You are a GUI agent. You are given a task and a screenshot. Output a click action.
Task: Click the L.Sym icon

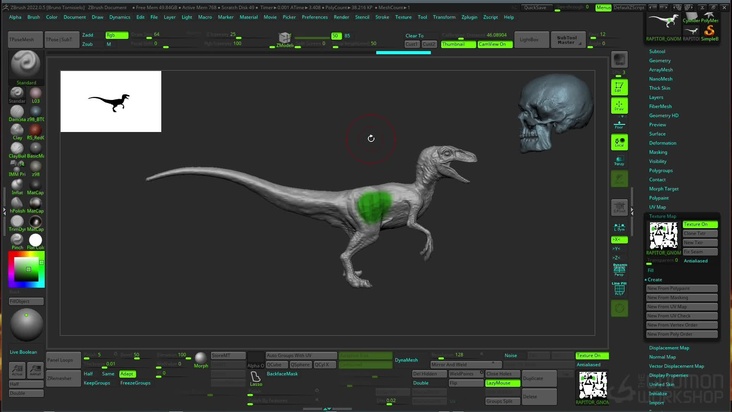[619, 227]
